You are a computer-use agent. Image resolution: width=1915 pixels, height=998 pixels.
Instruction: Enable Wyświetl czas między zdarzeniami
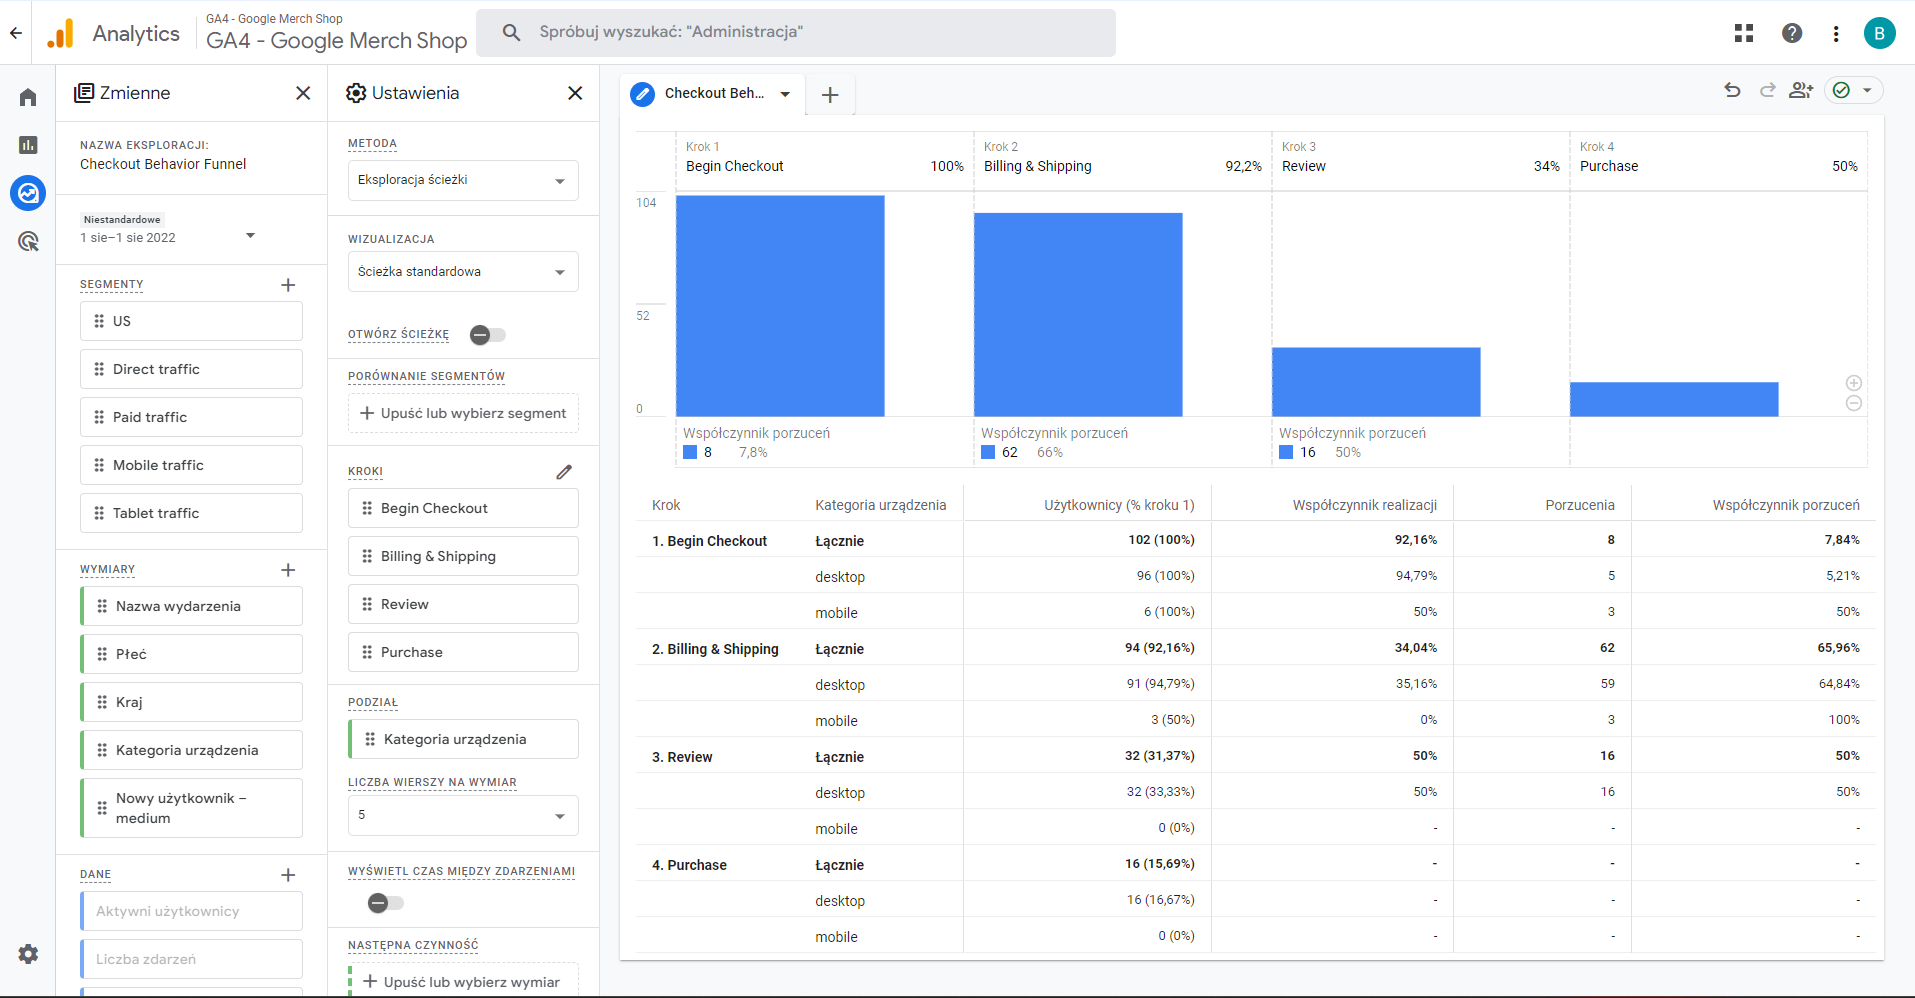coord(381,902)
